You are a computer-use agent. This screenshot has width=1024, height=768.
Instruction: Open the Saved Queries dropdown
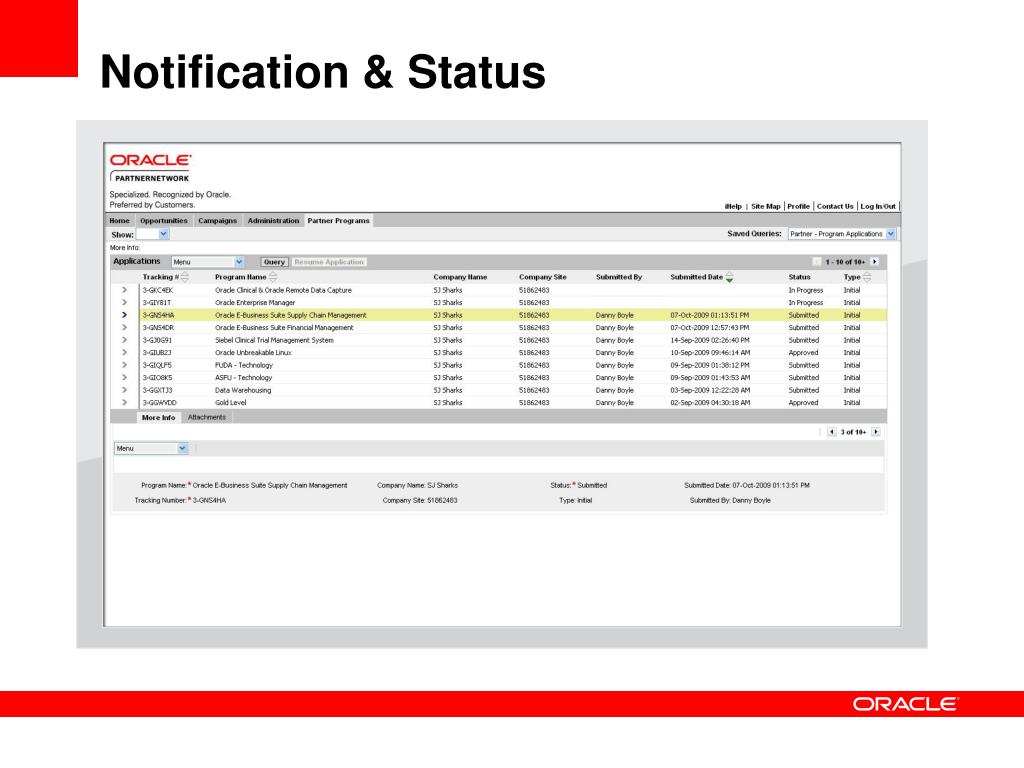coord(842,234)
